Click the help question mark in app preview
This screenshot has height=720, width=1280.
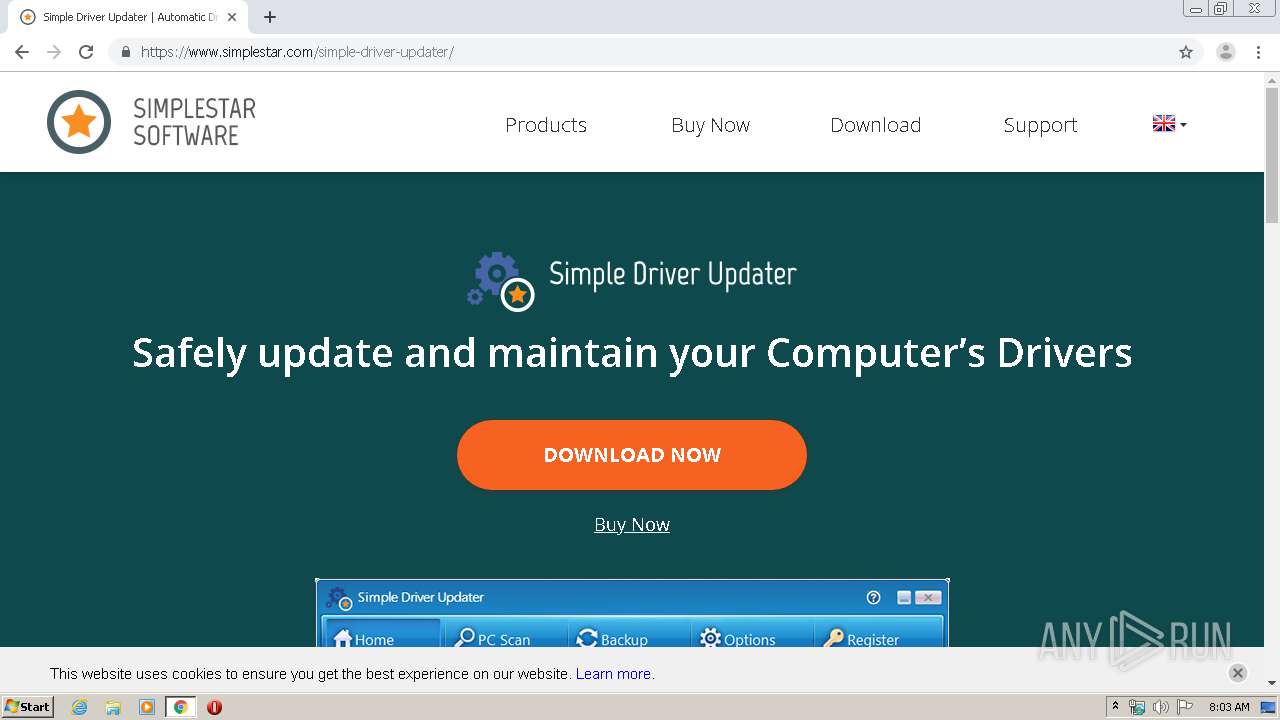[873, 597]
